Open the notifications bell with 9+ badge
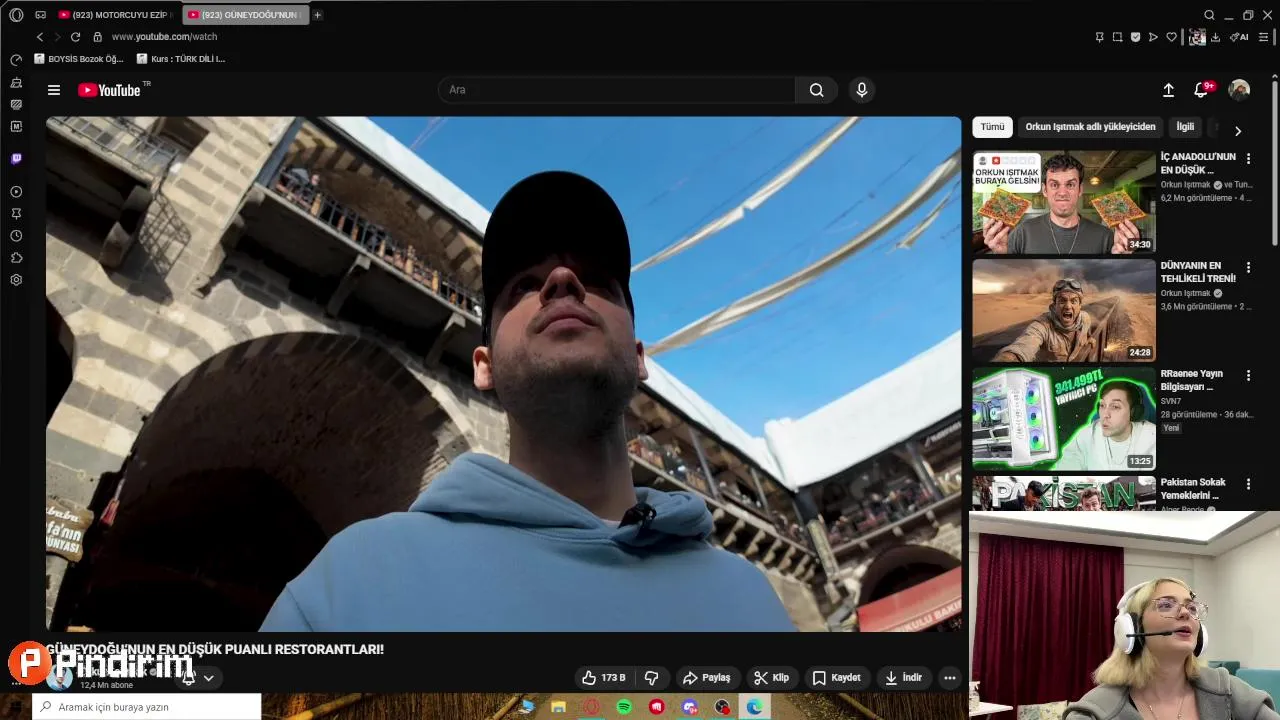 coord(1203,89)
